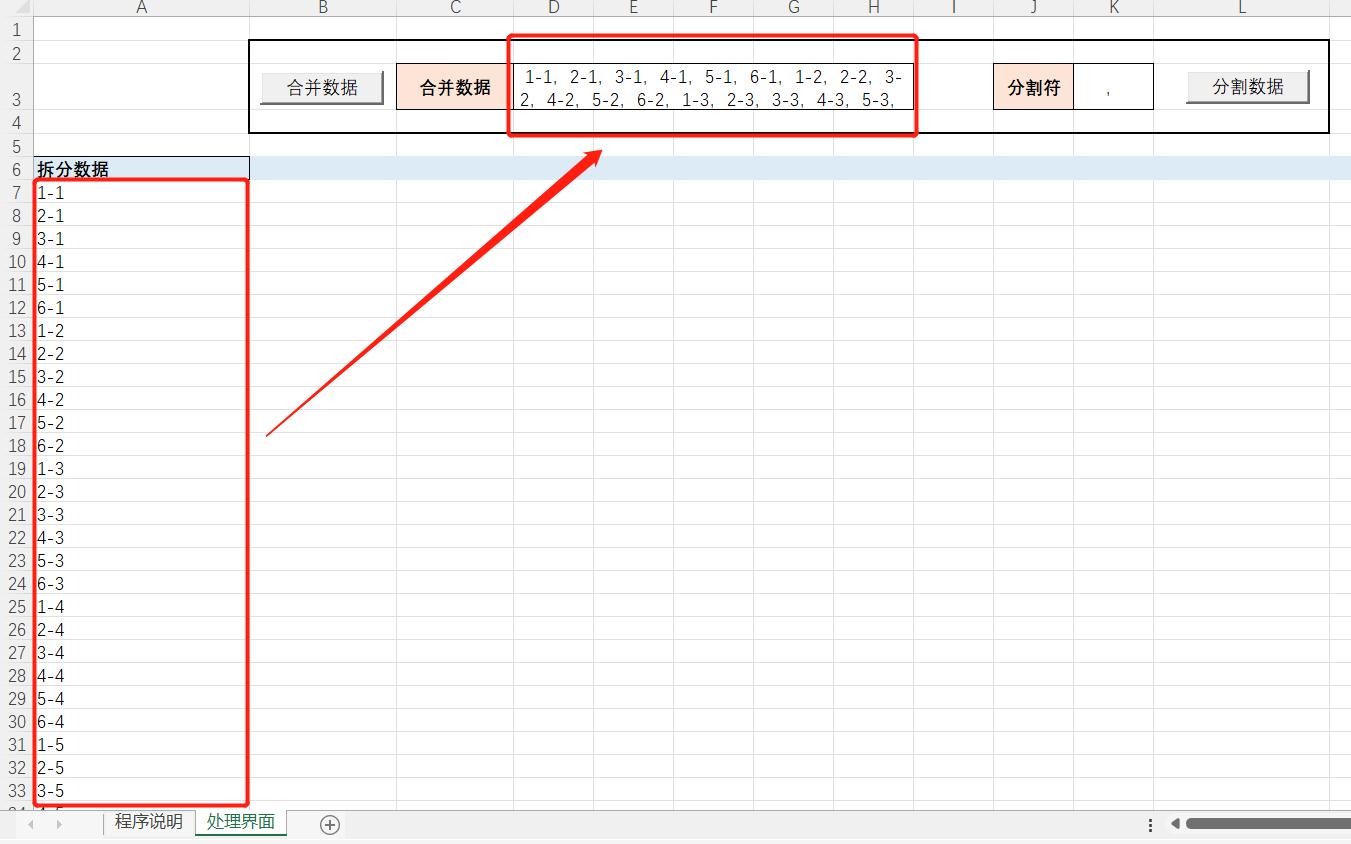1351x844 pixels.
Task: Switch to the 处理界面 sheet tab
Action: (x=240, y=821)
